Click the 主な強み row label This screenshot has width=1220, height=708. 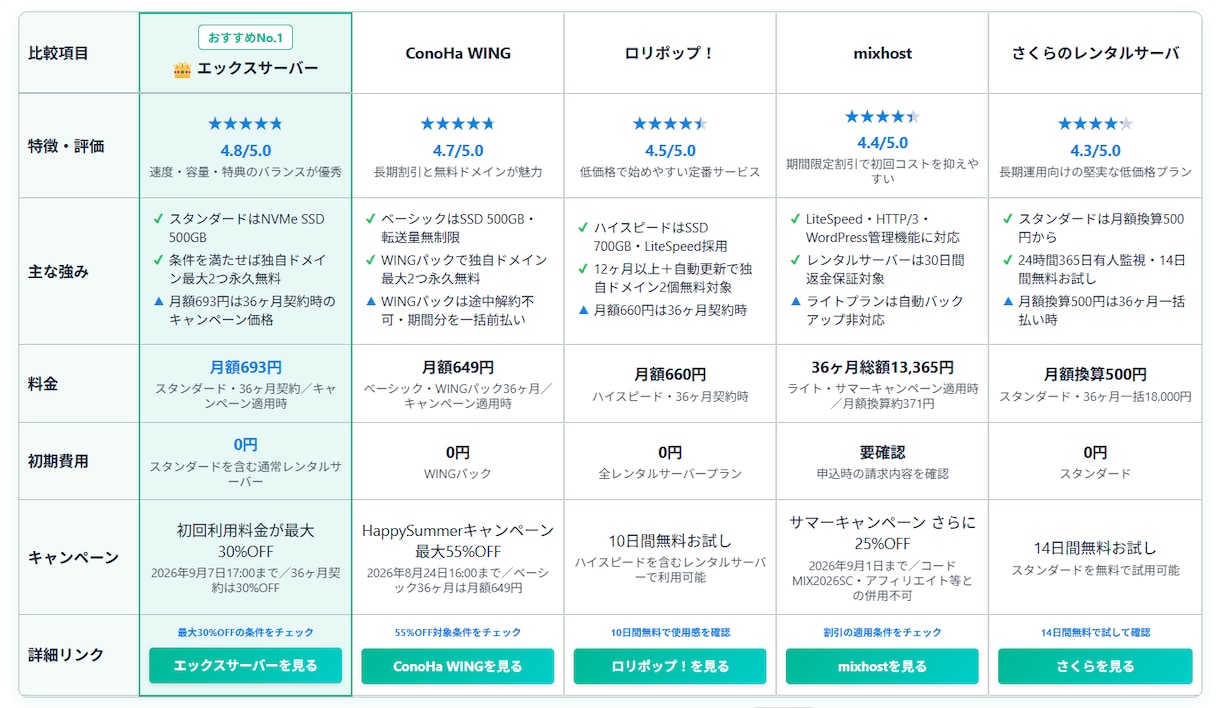pos(58,271)
